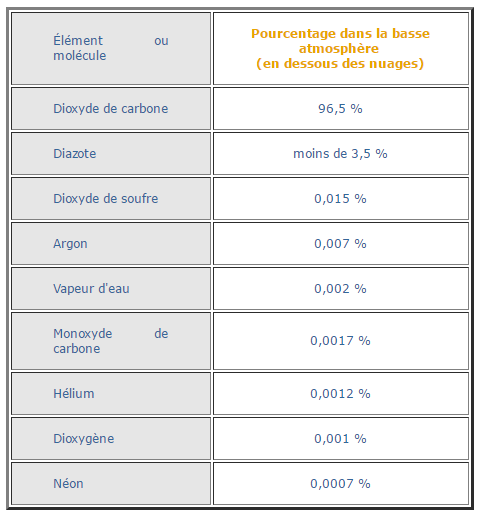Image resolution: width=479 pixels, height=515 pixels.
Task: Select the "Vapeur d'eau" cell
Action: pyautogui.click(x=111, y=289)
